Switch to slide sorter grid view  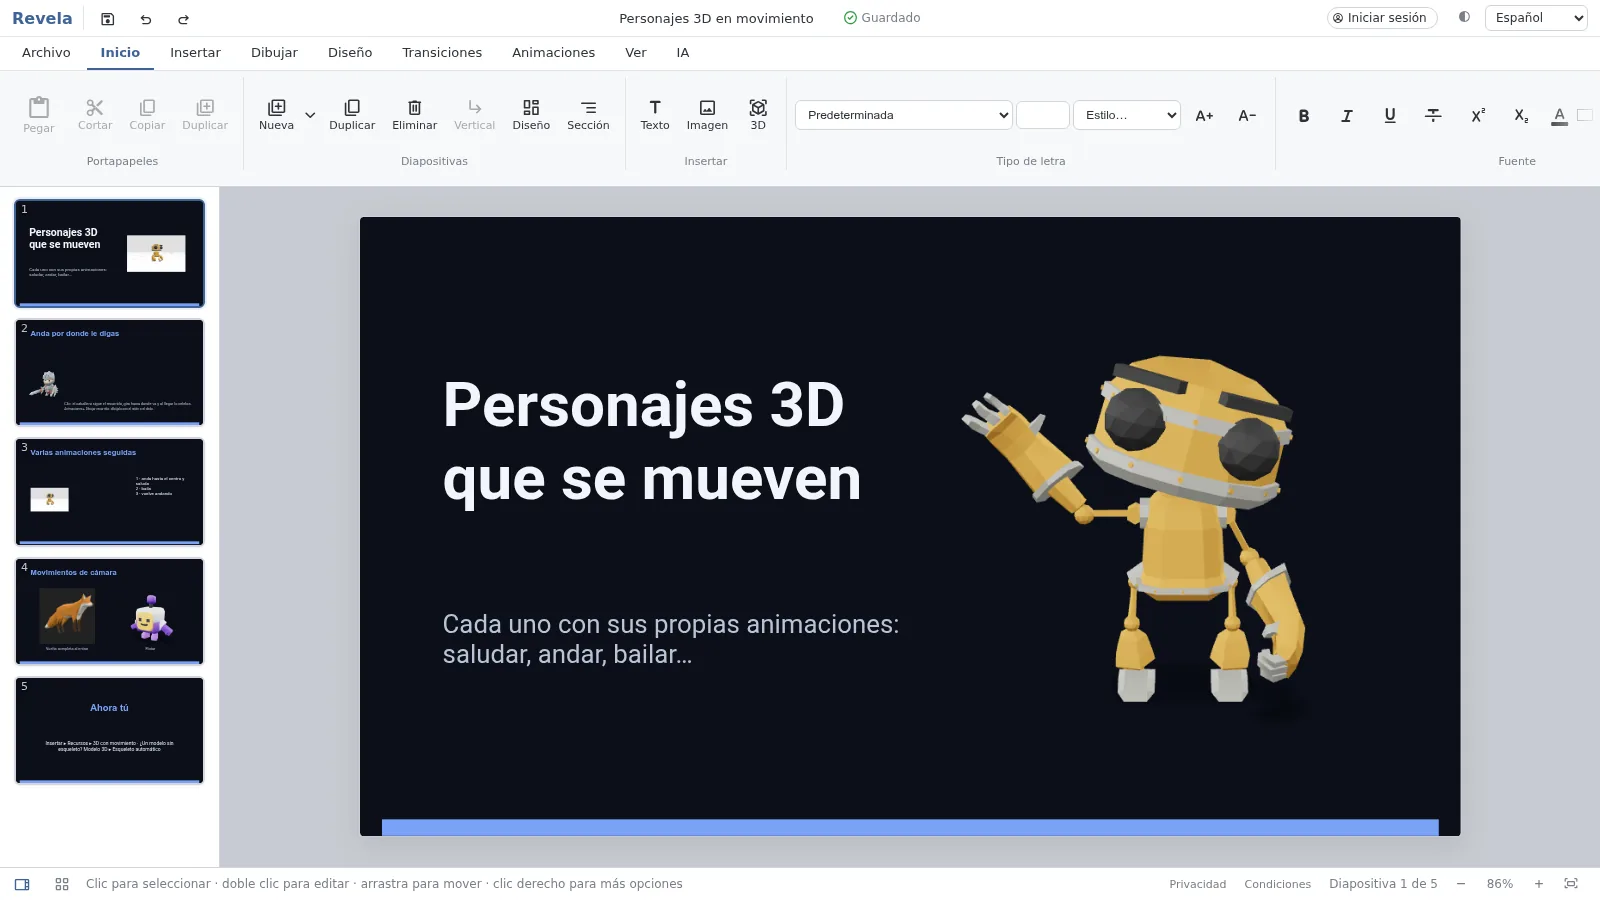tap(62, 884)
